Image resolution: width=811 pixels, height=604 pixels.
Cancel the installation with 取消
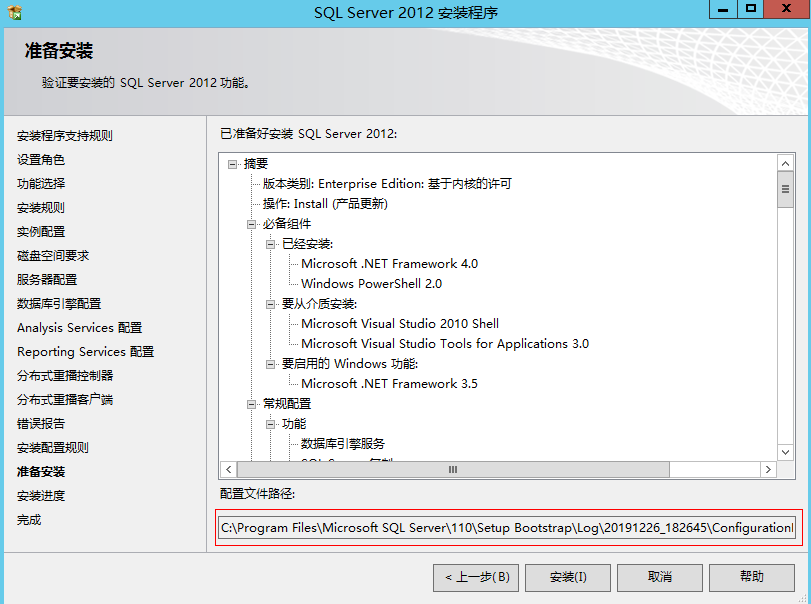659,578
